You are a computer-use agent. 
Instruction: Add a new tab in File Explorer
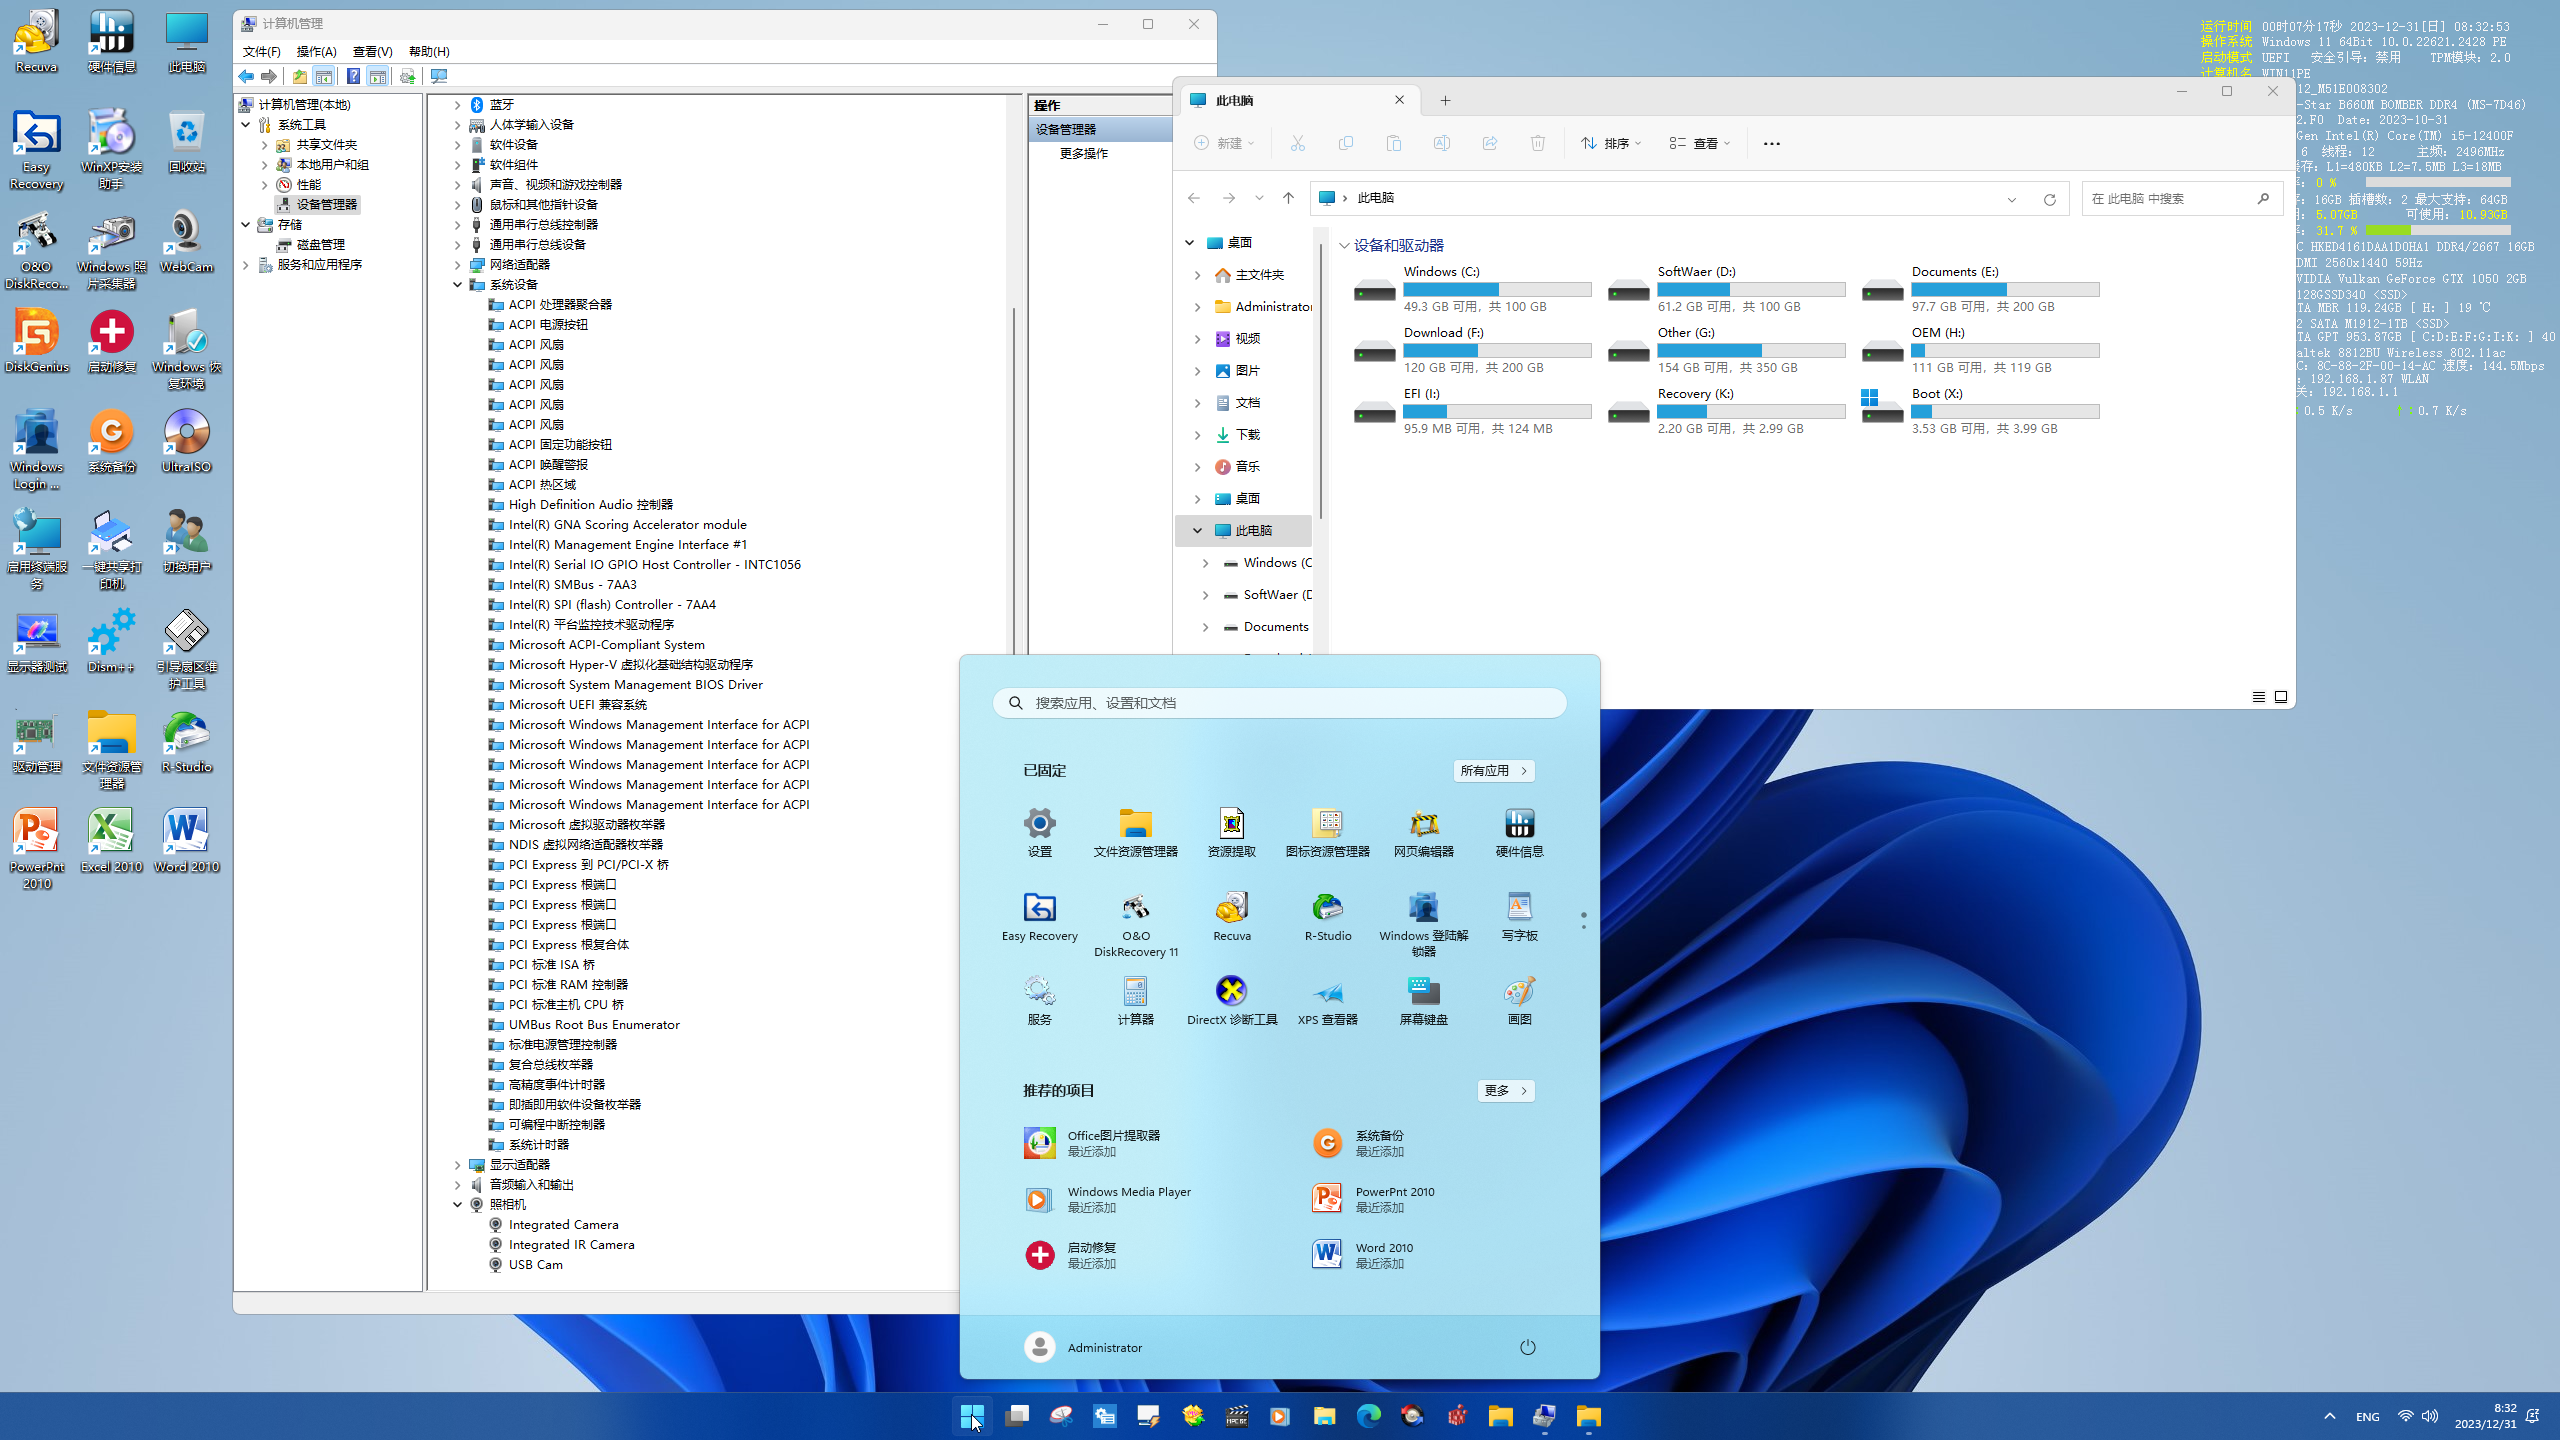1445,100
